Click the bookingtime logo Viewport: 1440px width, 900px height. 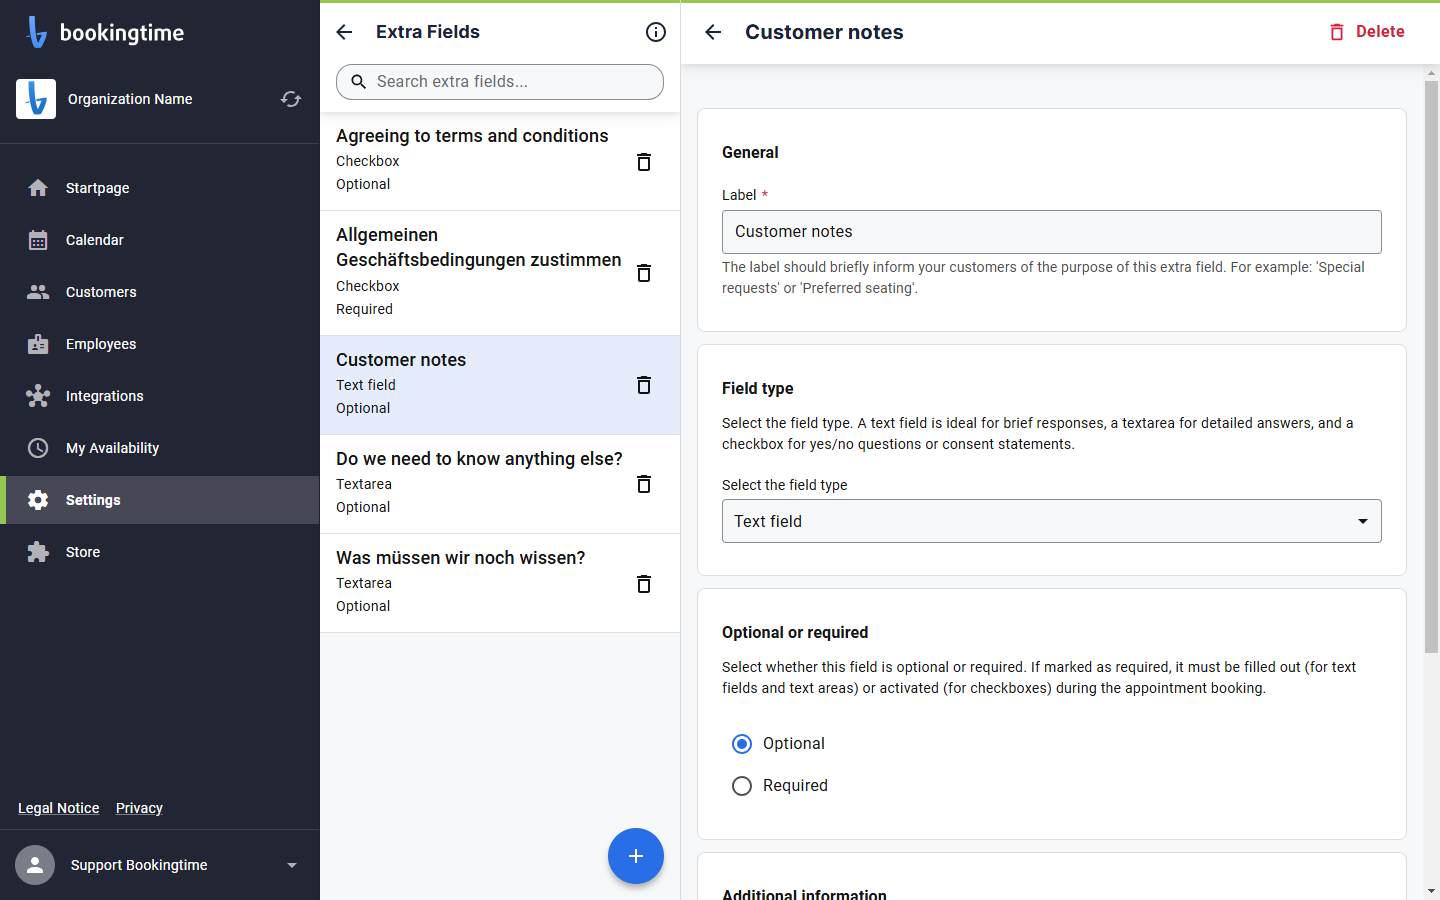pos(105,32)
